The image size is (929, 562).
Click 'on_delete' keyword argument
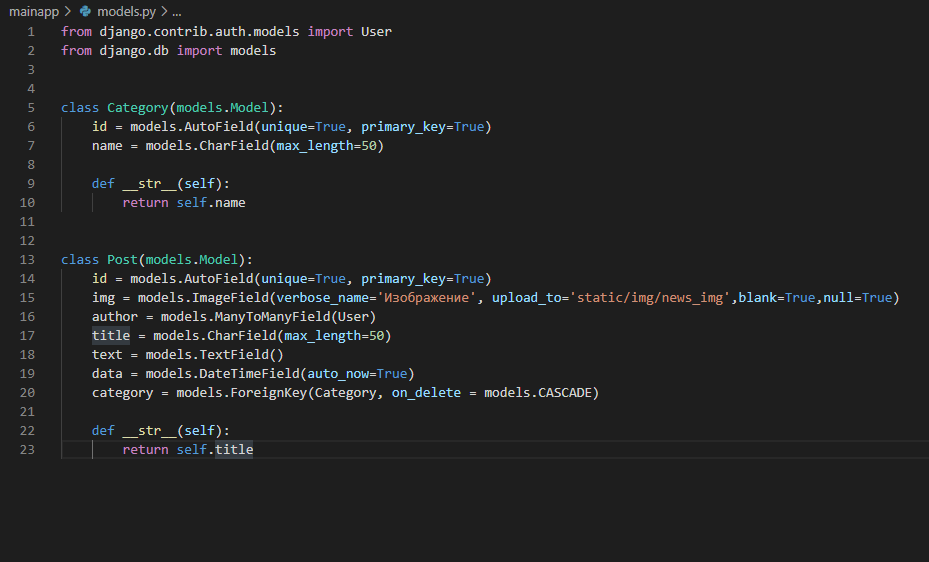click(x=426, y=393)
